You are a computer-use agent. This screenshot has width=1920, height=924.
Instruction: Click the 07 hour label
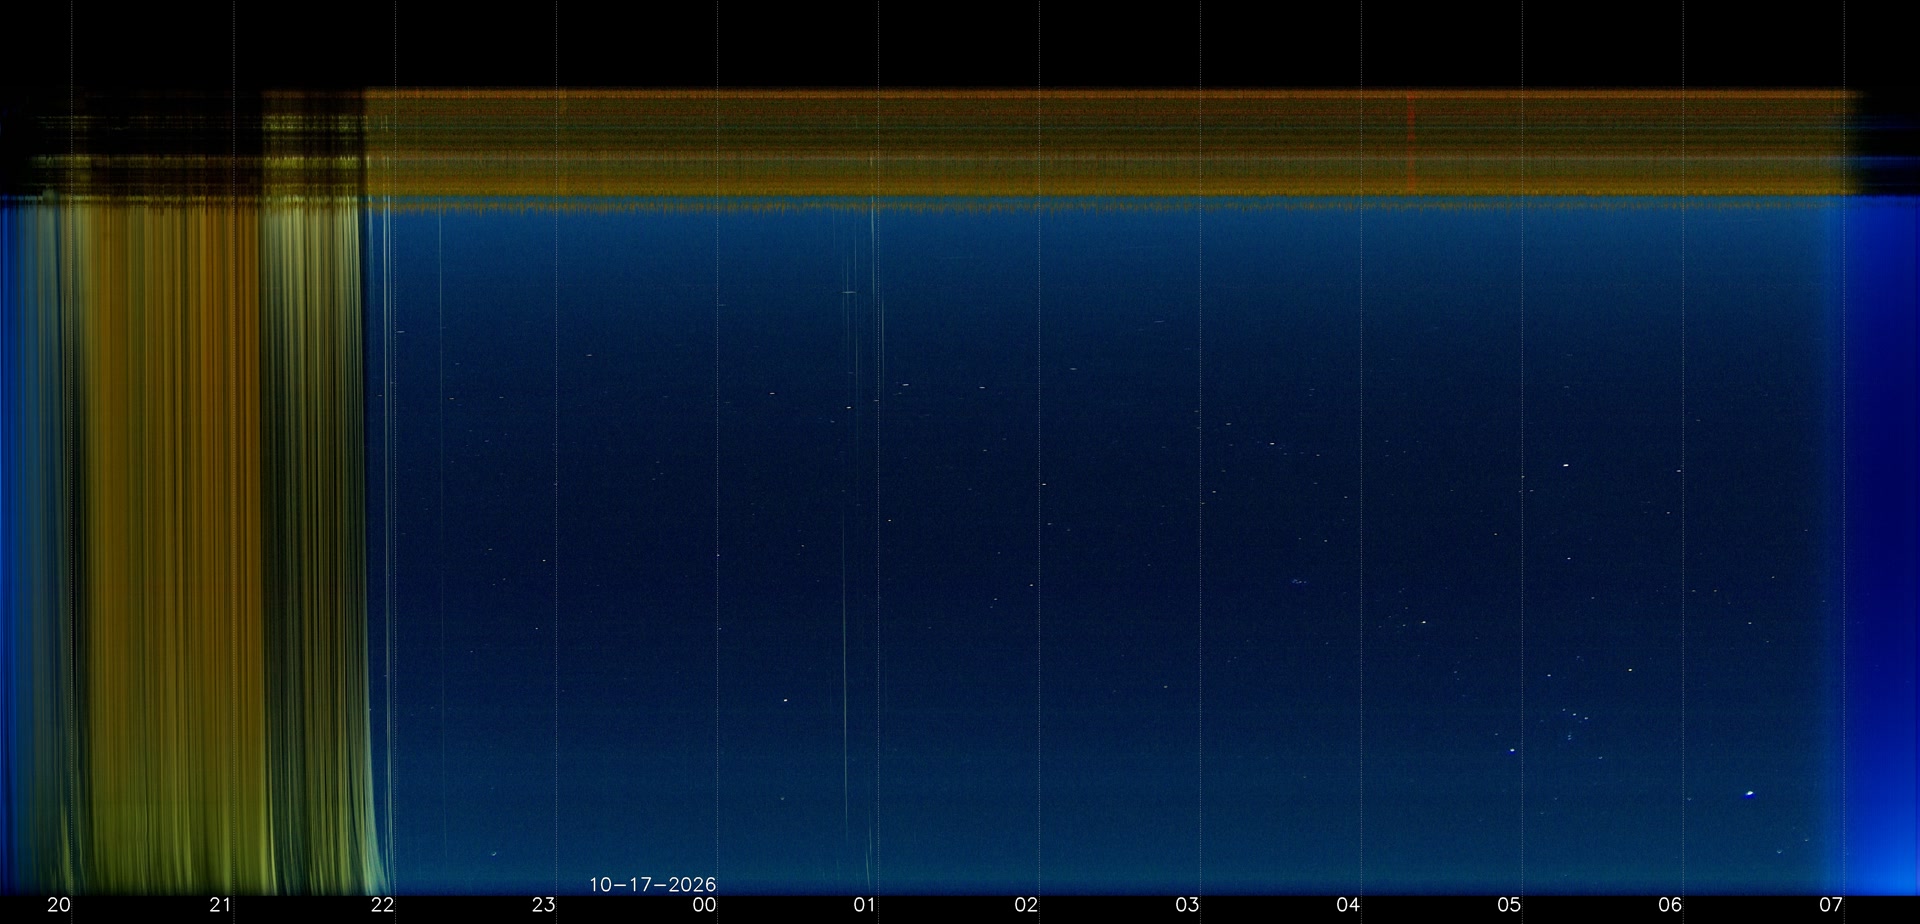[x=1831, y=905]
